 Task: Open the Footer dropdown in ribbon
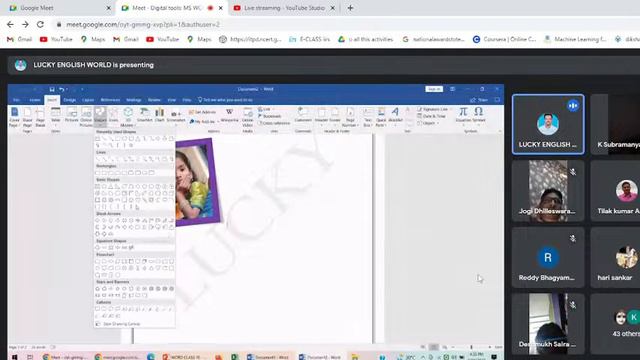pyautogui.click(x=335, y=116)
